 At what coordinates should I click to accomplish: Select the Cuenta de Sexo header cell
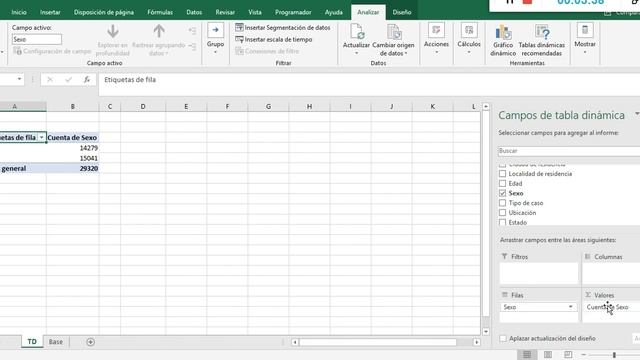pyautogui.click(x=72, y=138)
